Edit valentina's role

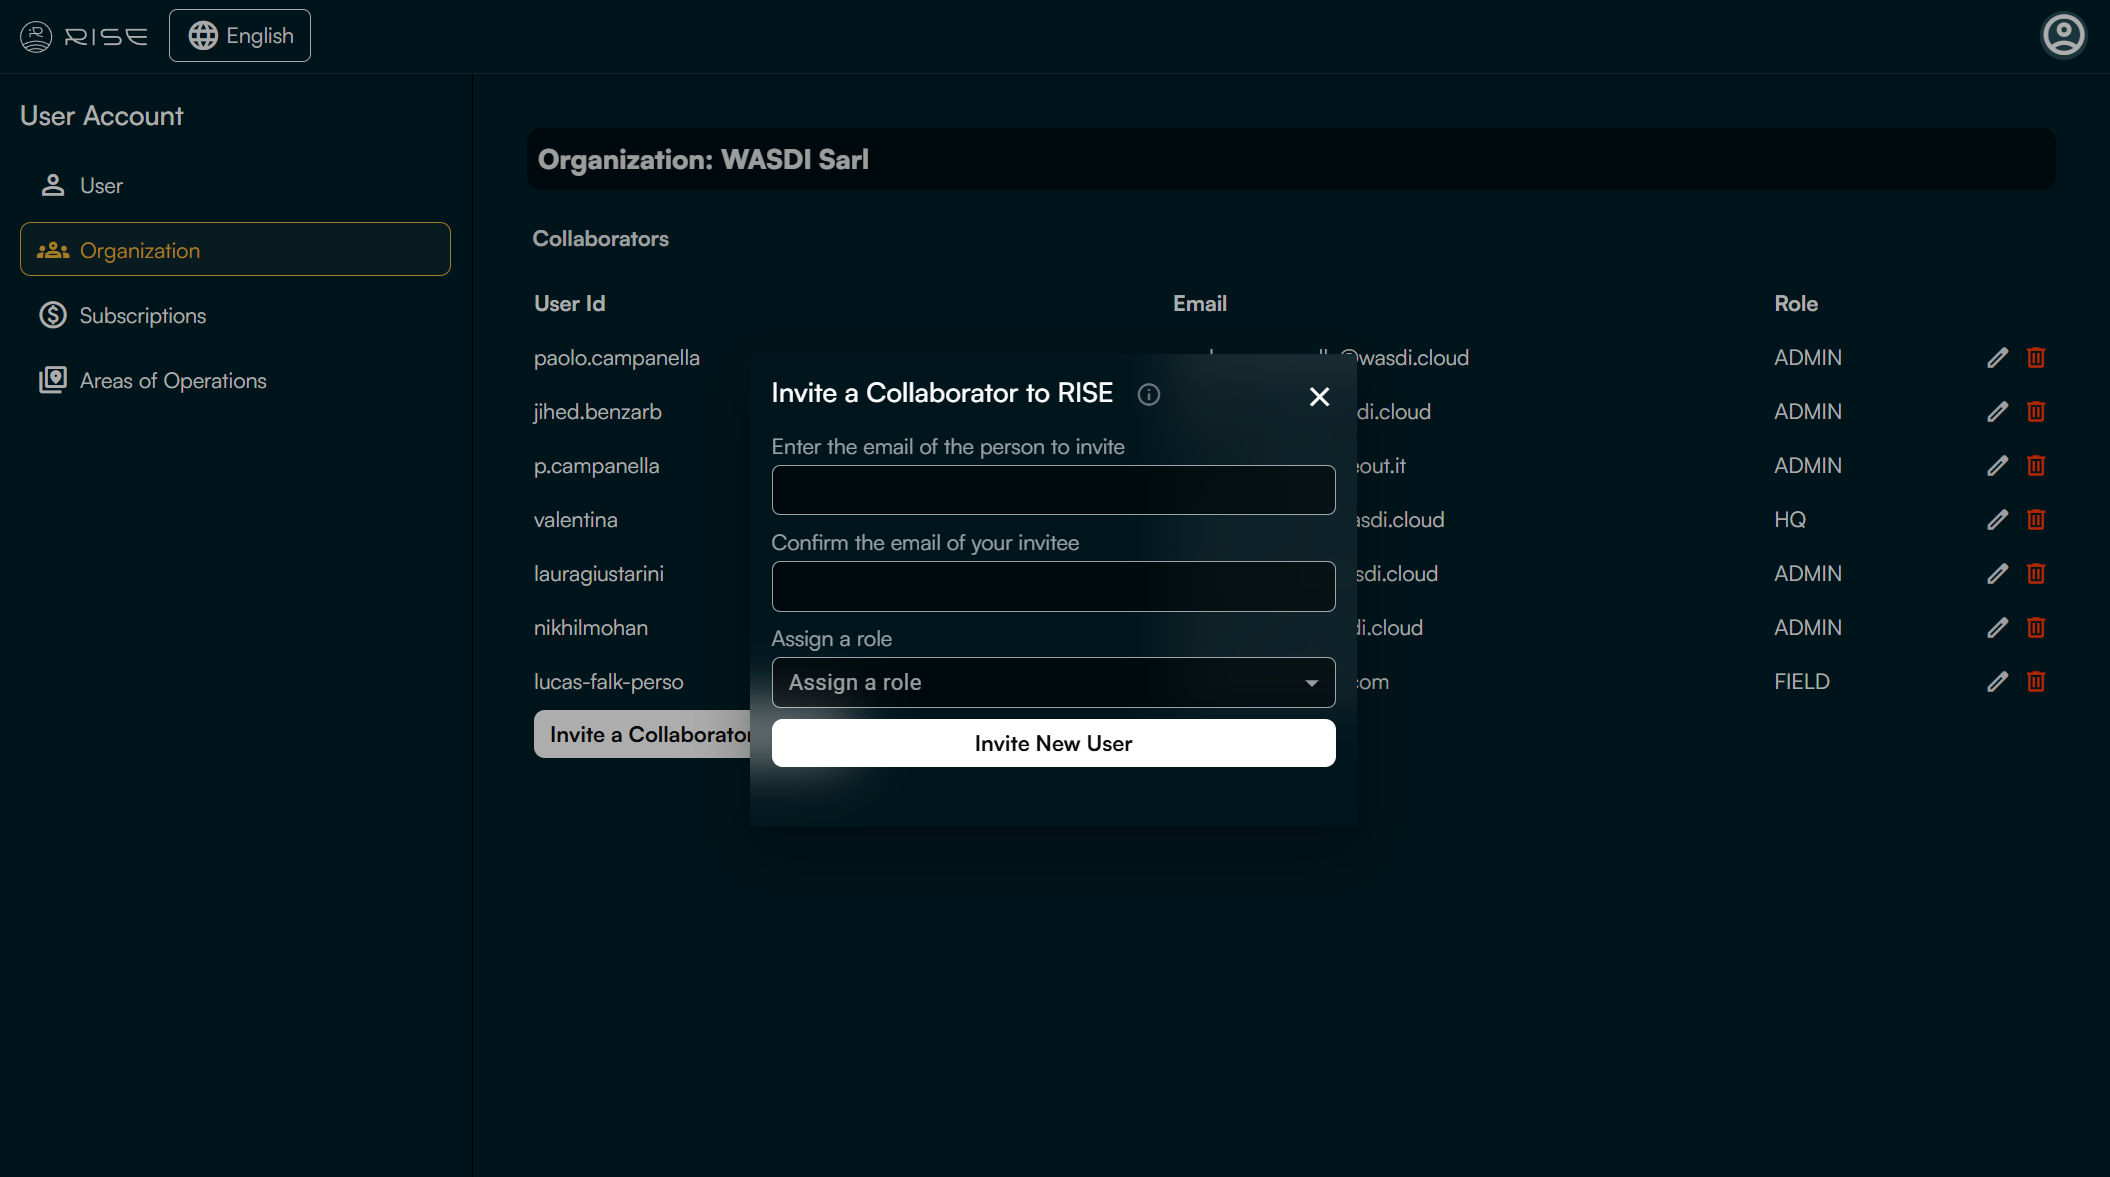[x=1997, y=520]
